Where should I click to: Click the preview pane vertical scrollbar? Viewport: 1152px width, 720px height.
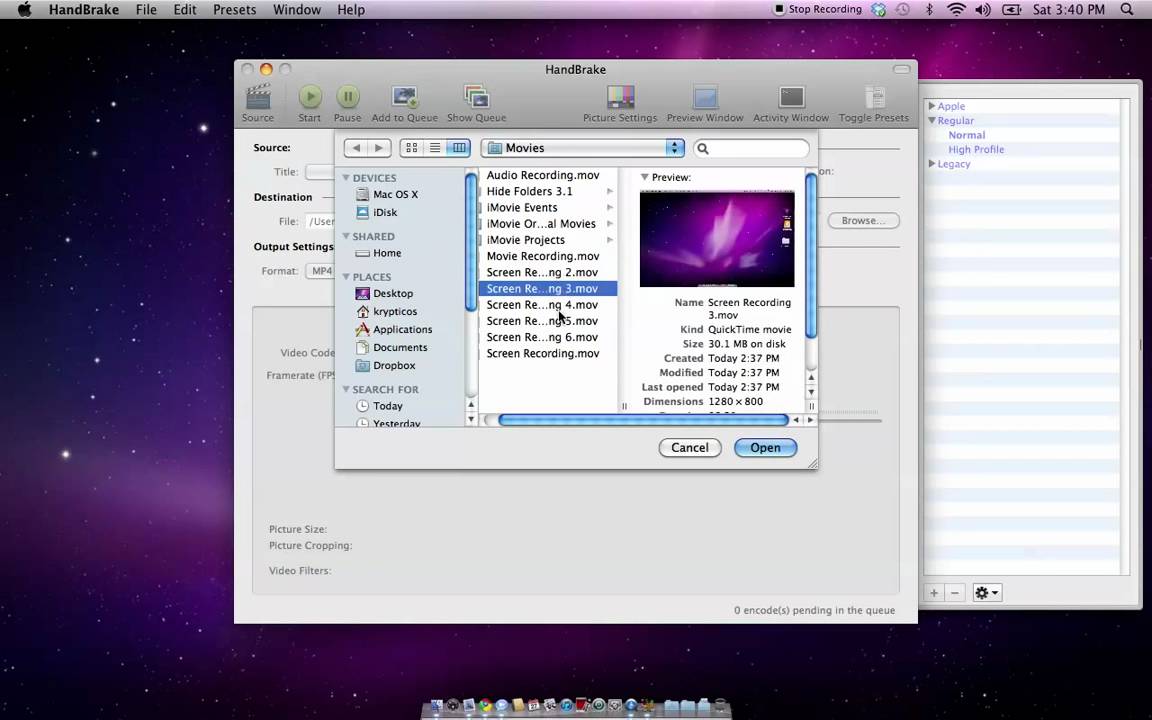click(811, 256)
